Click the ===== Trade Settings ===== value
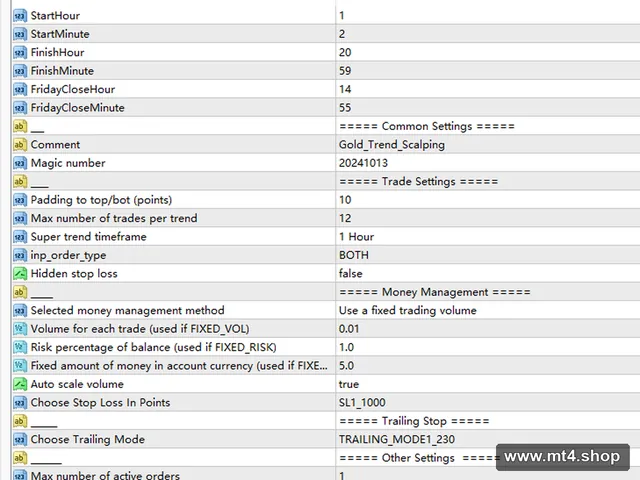The image size is (640, 480). pyautogui.click(x=419, y=181)
